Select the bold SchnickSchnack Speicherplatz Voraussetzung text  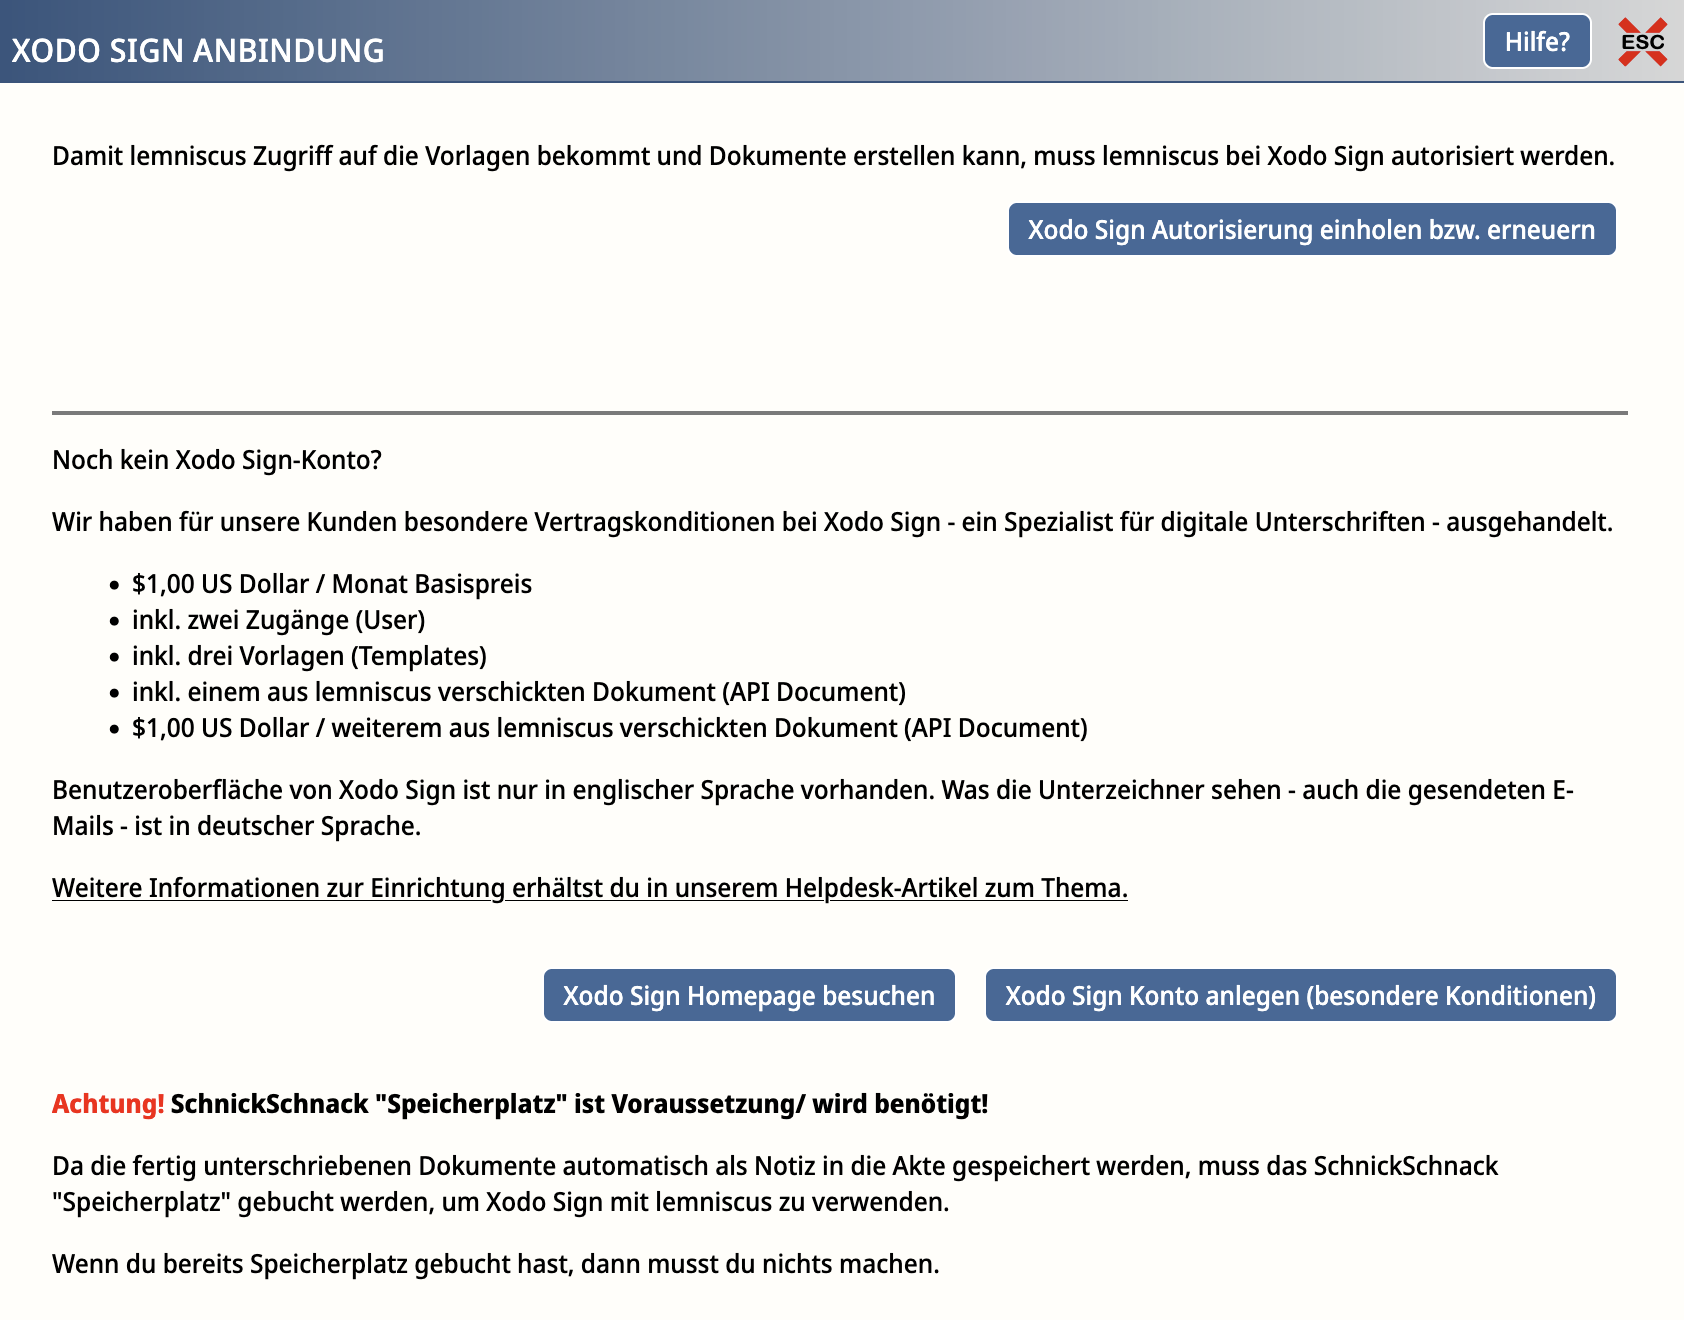tap(579, 1104)
